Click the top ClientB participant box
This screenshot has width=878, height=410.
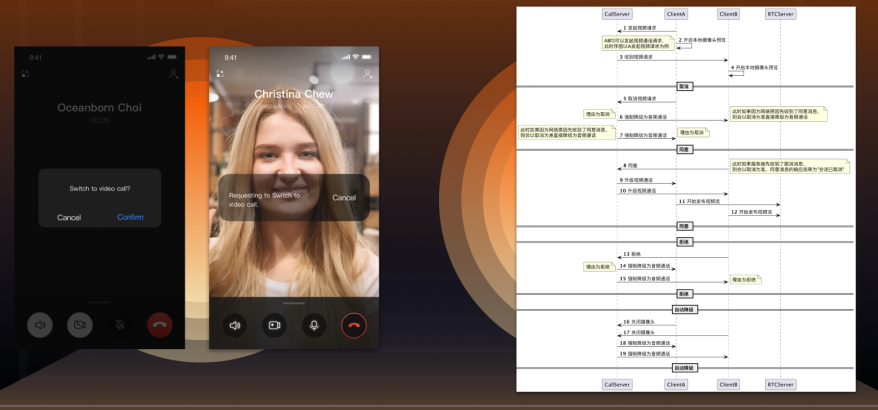click(728, 14)
